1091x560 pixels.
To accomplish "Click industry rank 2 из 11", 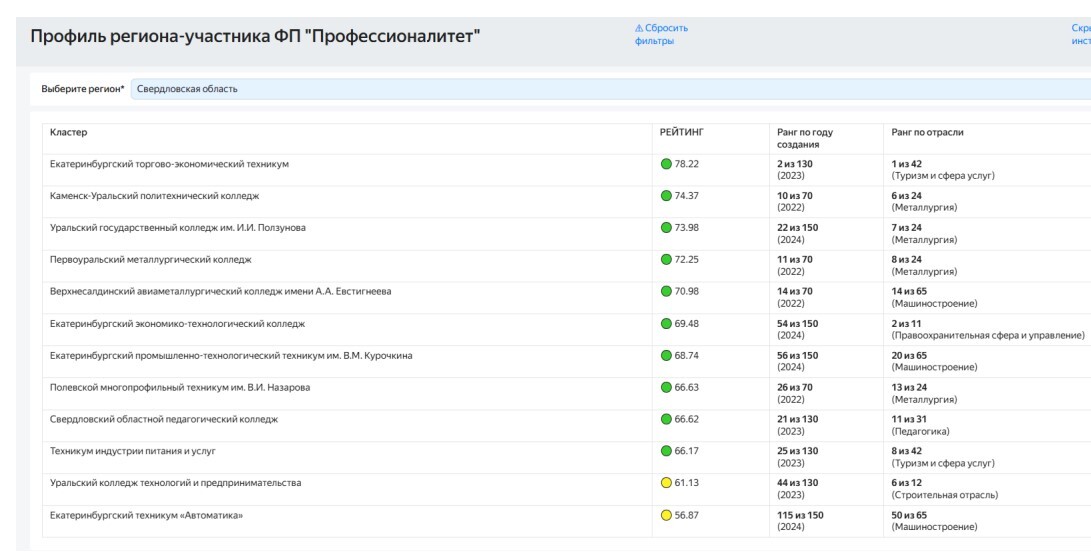I will tap(906, 324).
